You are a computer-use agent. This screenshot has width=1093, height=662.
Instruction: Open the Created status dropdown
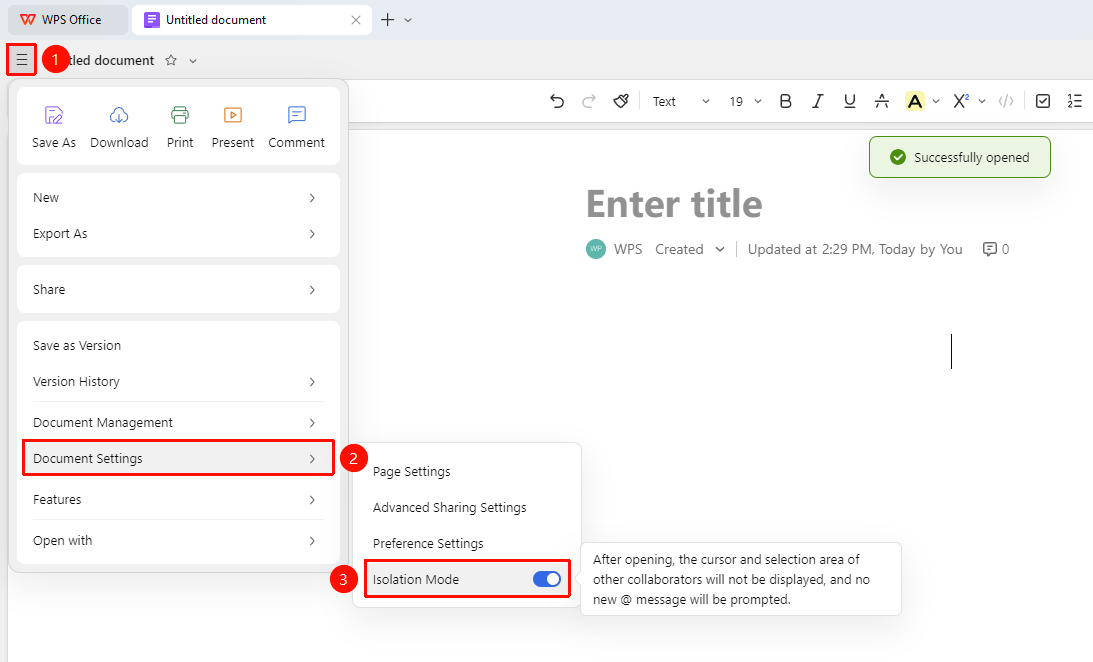pyautogui.click(x=690, y=249)
